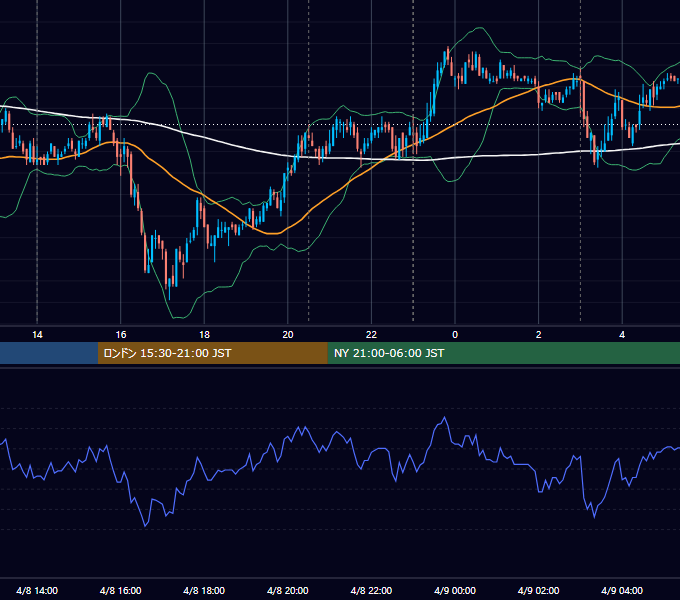Click the 4/9 04:00 oscillator time label
Image resolution: width=680 pixels, height=600 pixels.
point(622,590)
